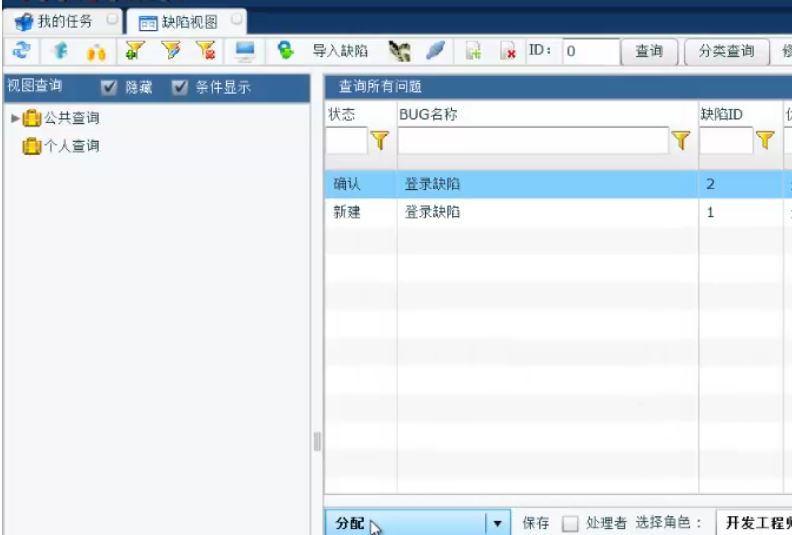Click the filter funnel beside BUG名称 column

pyautogui.click(x=680, y=140)
